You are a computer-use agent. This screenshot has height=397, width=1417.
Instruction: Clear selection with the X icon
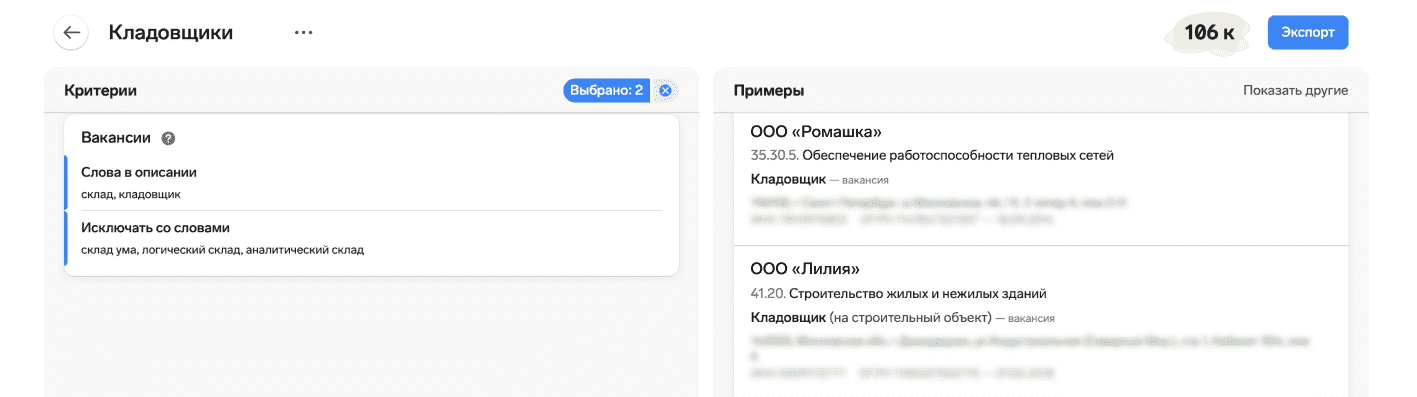click(x=665, y=91)
